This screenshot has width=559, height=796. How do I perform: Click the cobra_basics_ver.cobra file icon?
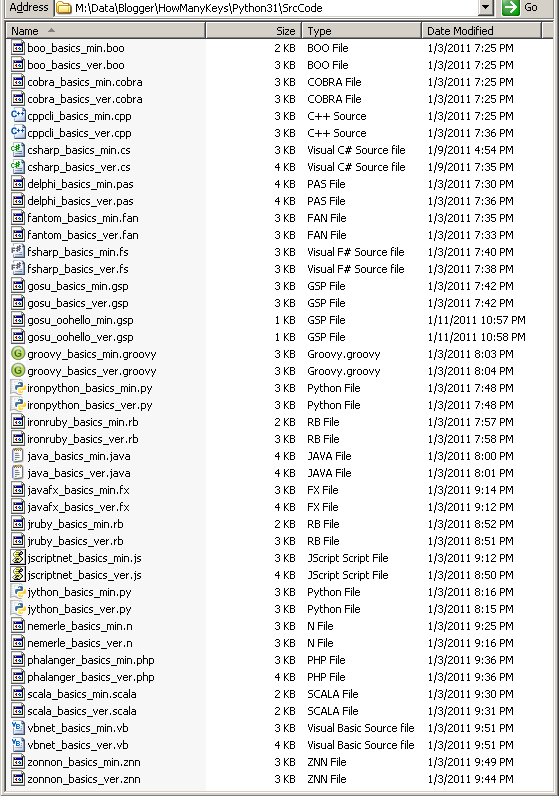click(x=18, y=99)
